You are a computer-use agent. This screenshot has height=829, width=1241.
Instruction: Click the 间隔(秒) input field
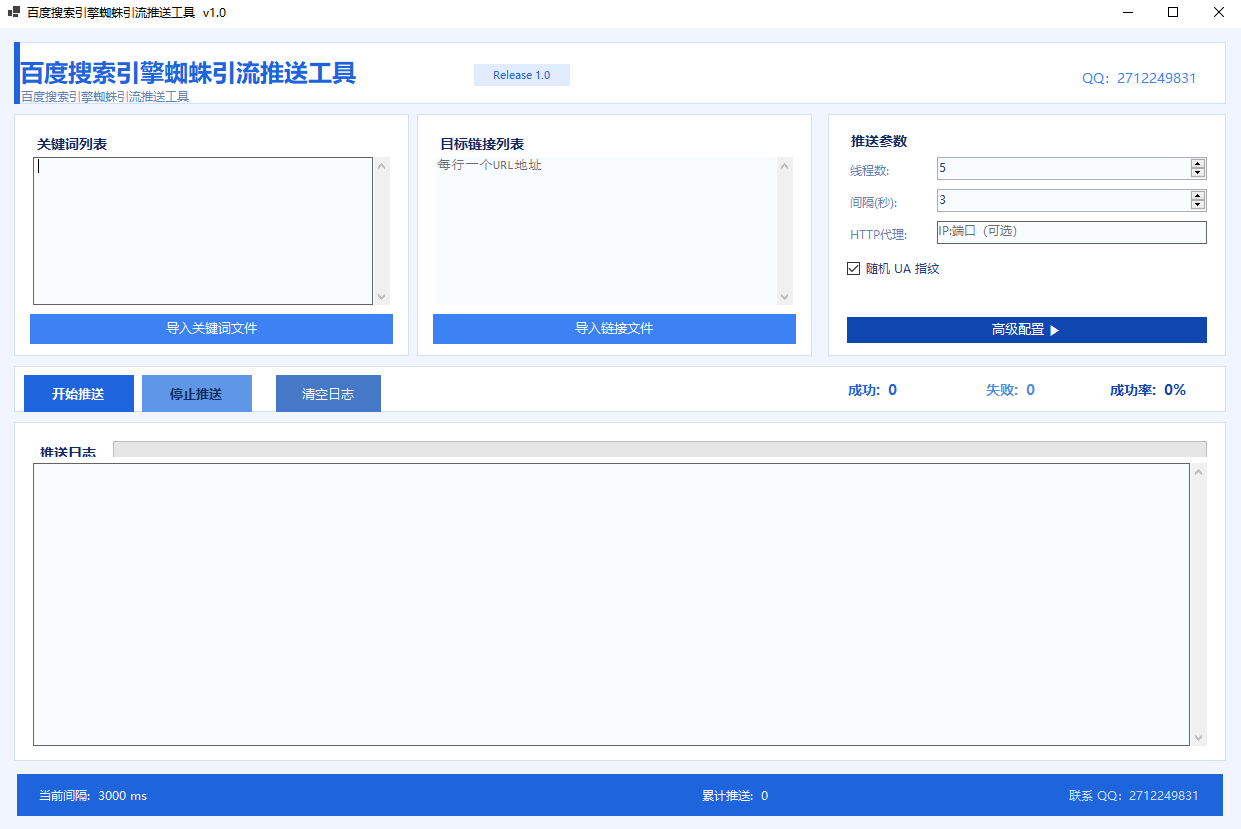(1063, 200)
